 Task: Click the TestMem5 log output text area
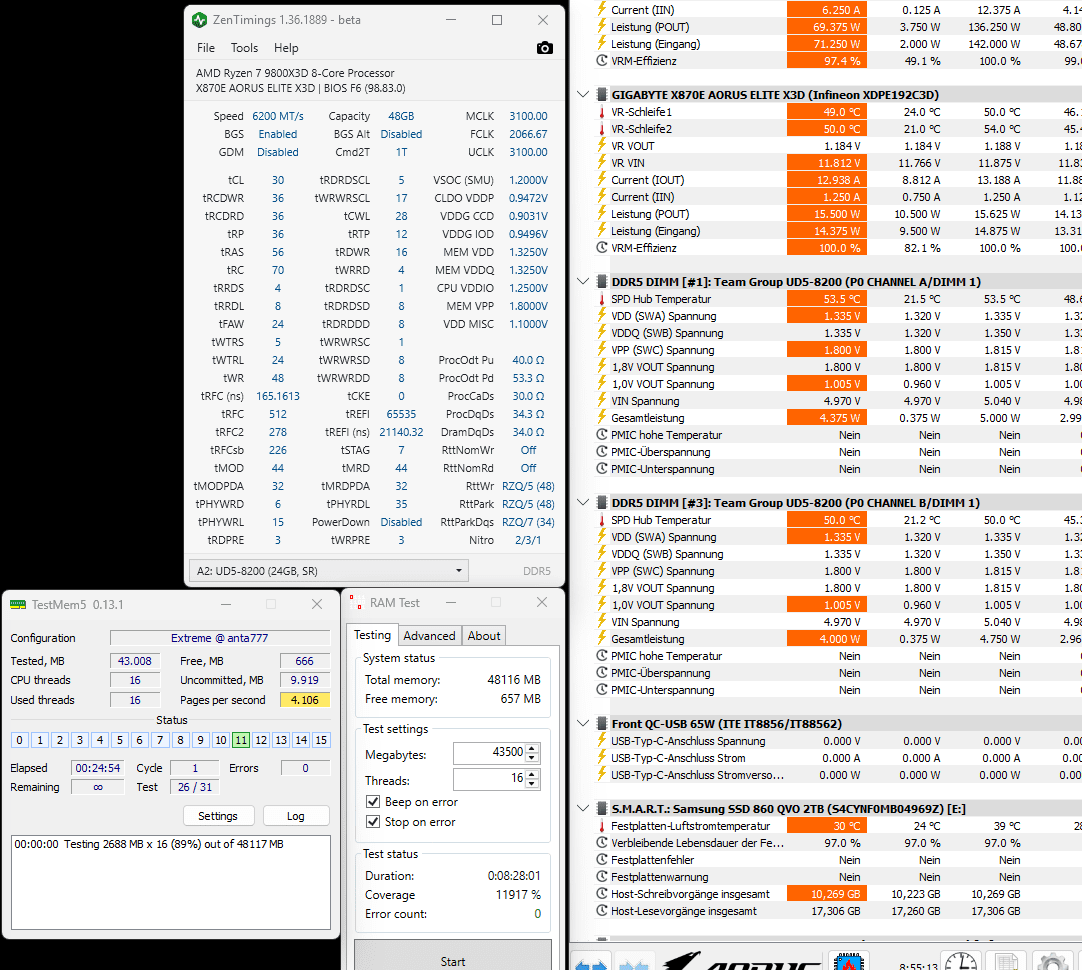point(171,882)
